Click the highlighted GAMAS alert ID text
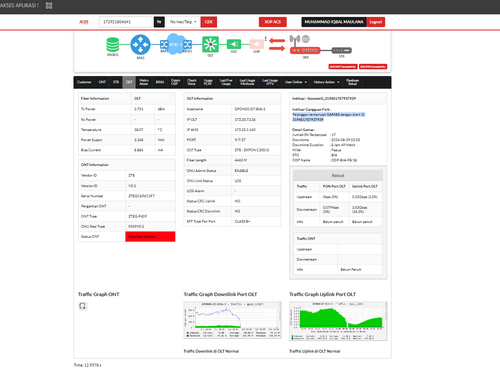The width and height of the screenshot is (500, 370). coord(328,117)
